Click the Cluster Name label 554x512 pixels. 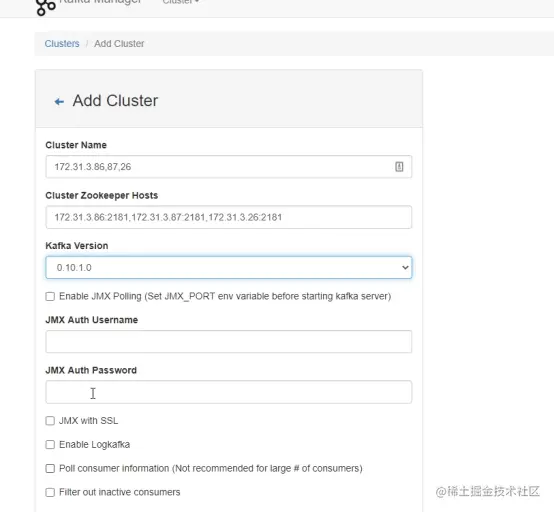[x=76, y=145]
